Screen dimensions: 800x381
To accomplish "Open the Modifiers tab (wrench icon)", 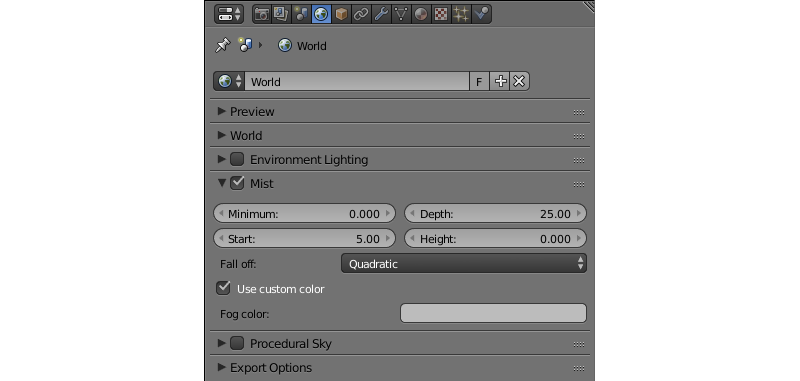I will click(381, 14).
